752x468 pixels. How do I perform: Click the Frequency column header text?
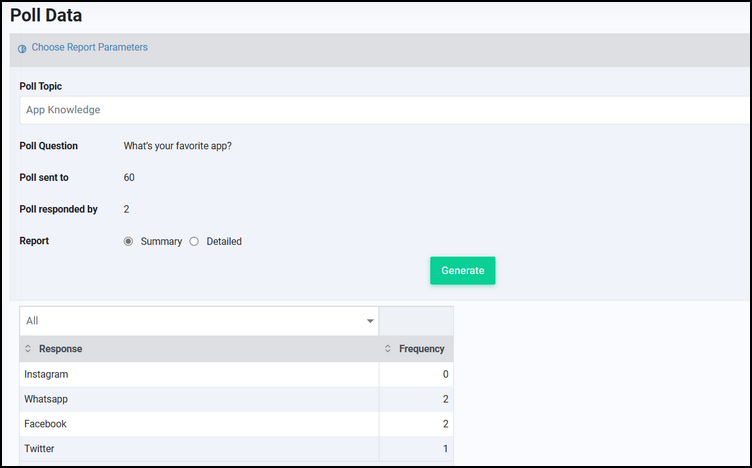click(422, 349)
